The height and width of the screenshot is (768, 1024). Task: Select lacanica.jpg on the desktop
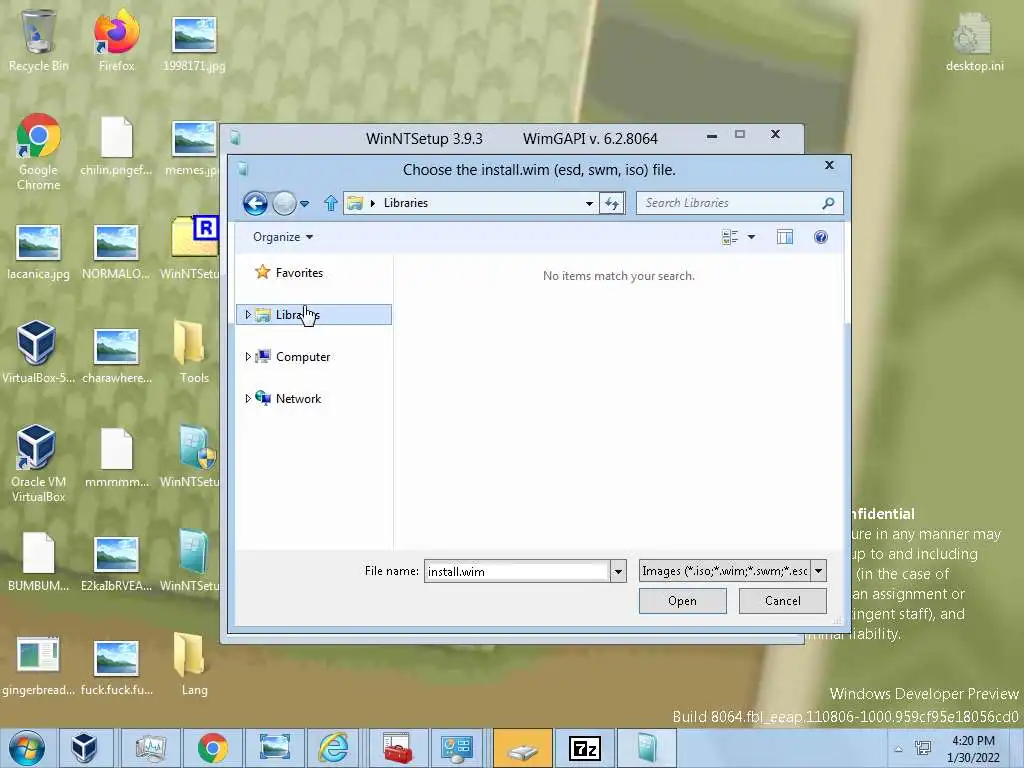[x=38, y=252]
